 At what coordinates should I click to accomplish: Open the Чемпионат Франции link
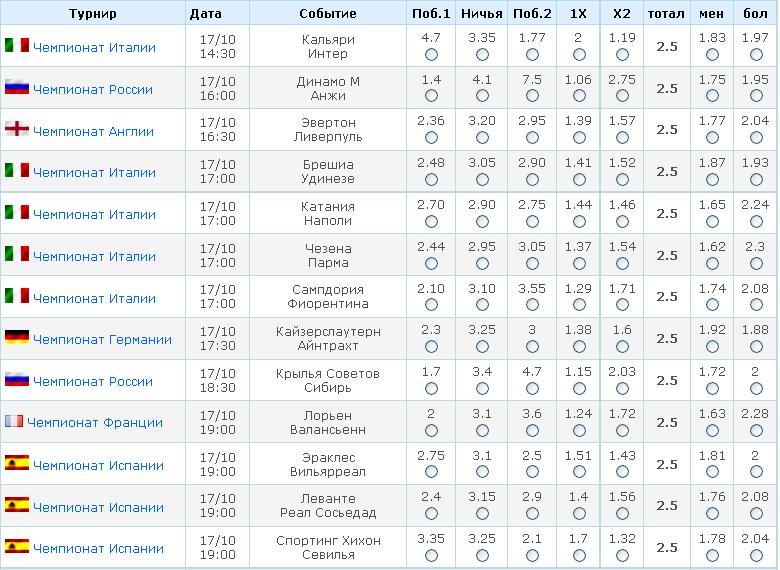coord(95,422)
